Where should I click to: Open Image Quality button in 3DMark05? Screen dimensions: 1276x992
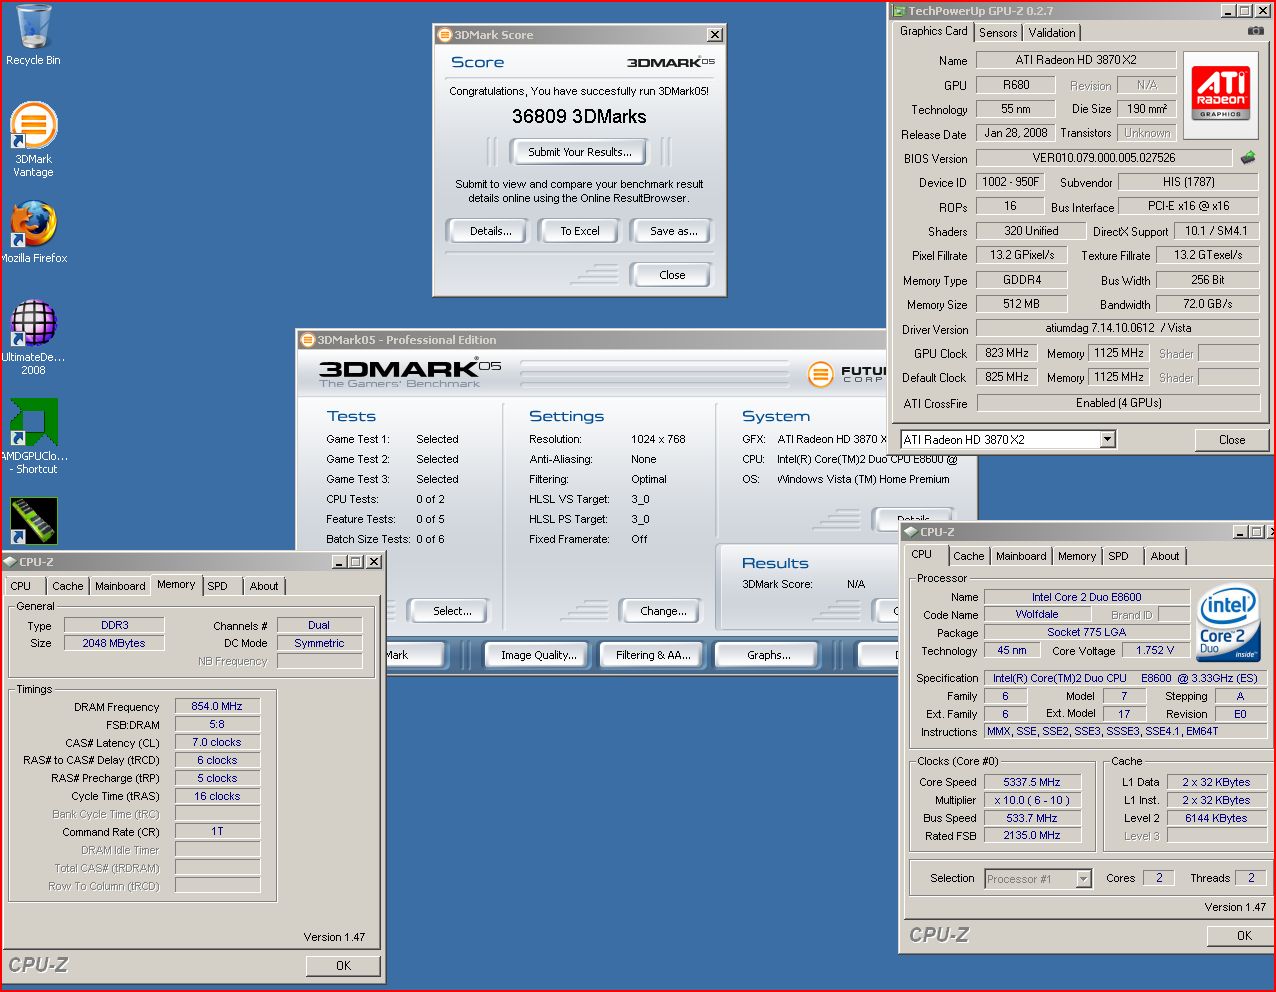tap(538, 655)
